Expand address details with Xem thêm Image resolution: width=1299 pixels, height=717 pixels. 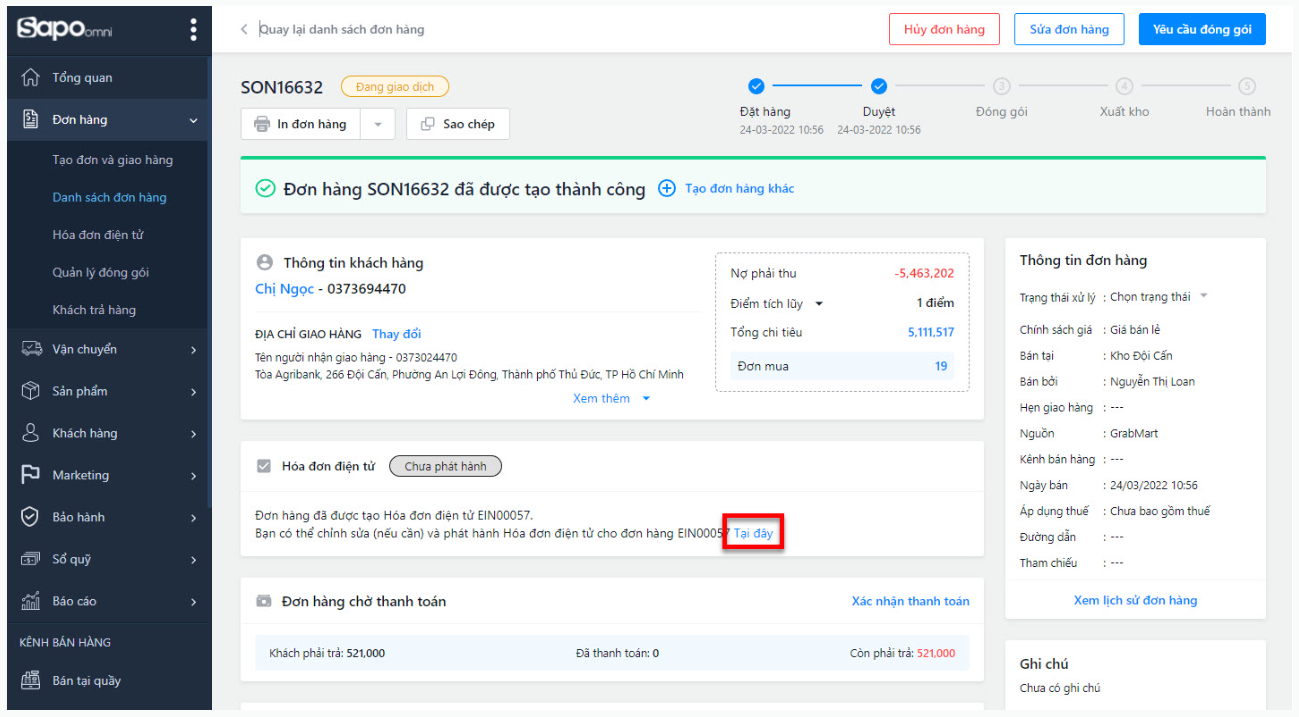click(611, 398)
